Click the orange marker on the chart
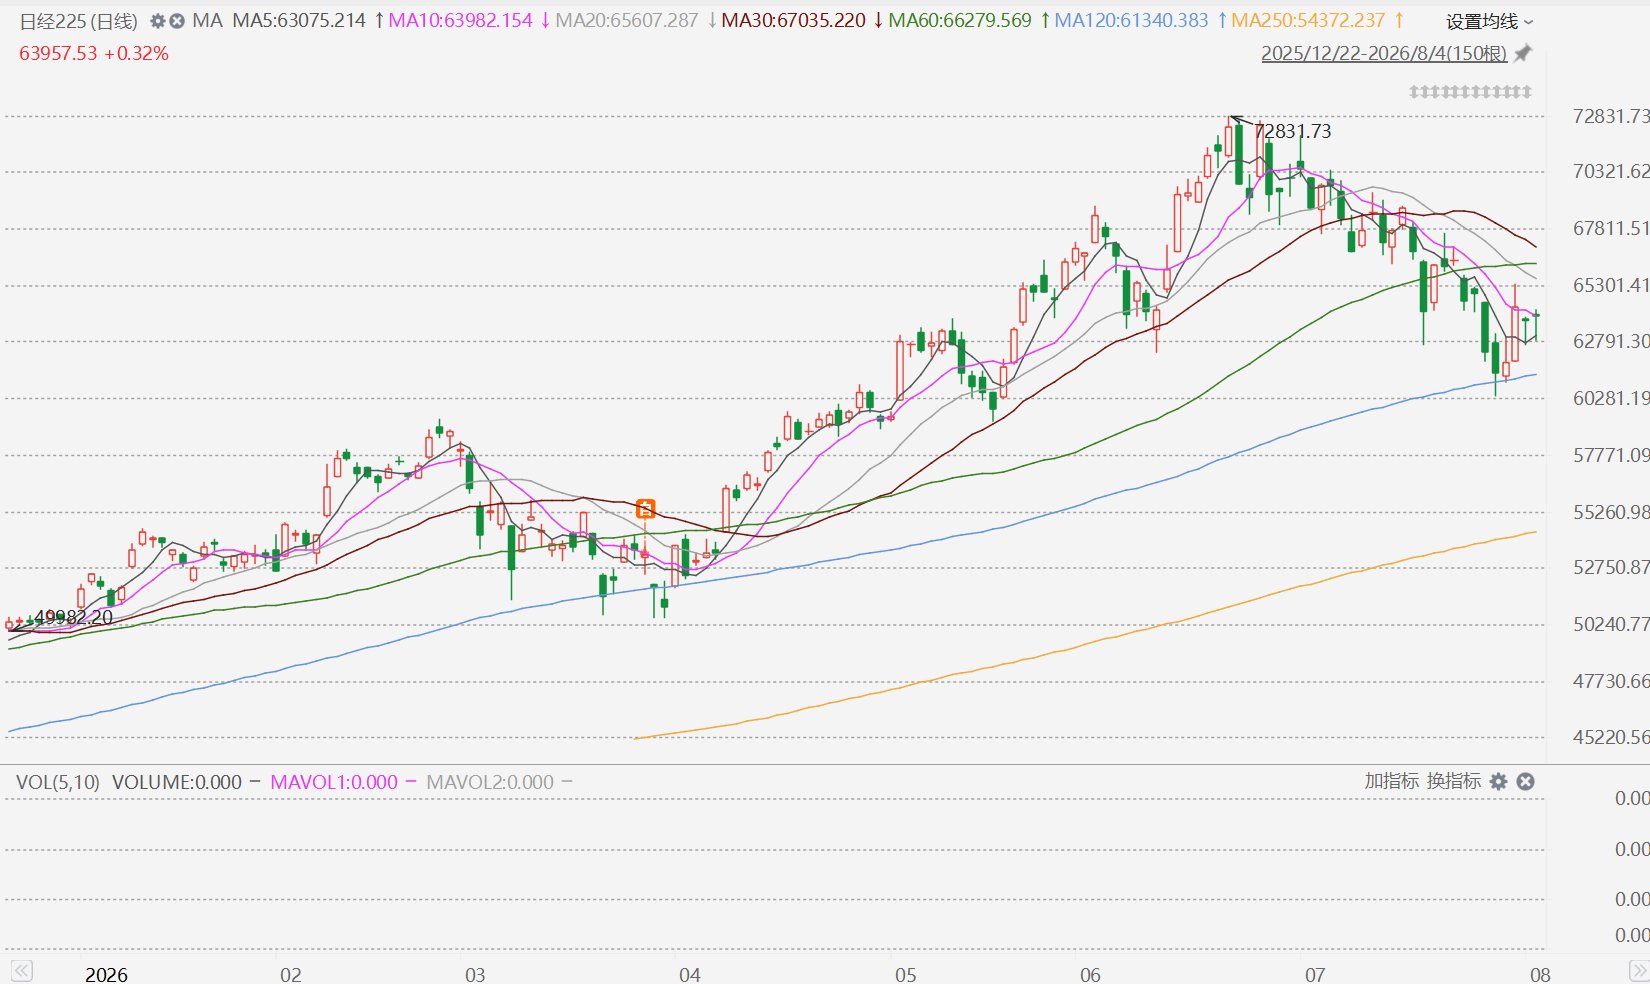The height and width of the screenshot is (984, 1650). [x=646, y=510]
